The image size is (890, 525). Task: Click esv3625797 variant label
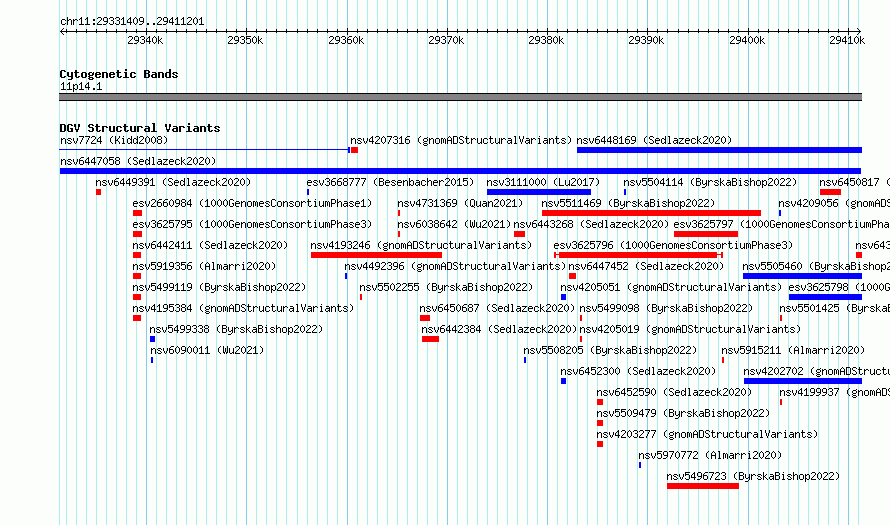(782, 224)
